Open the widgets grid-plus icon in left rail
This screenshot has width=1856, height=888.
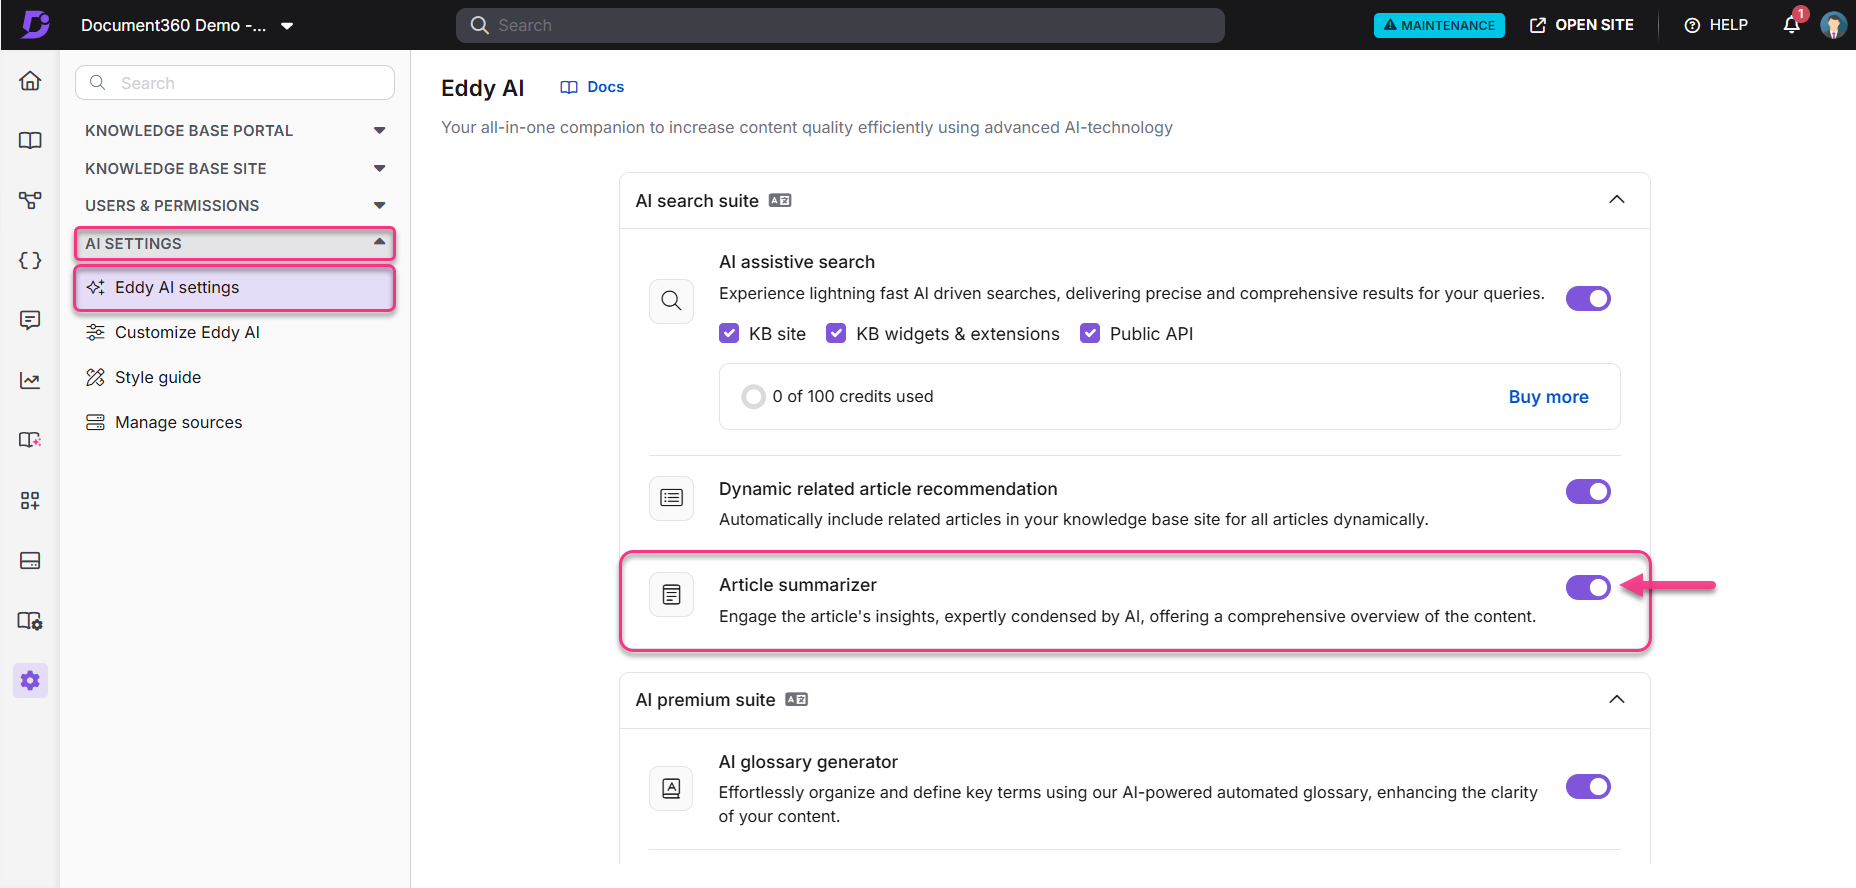click(30, 500)
